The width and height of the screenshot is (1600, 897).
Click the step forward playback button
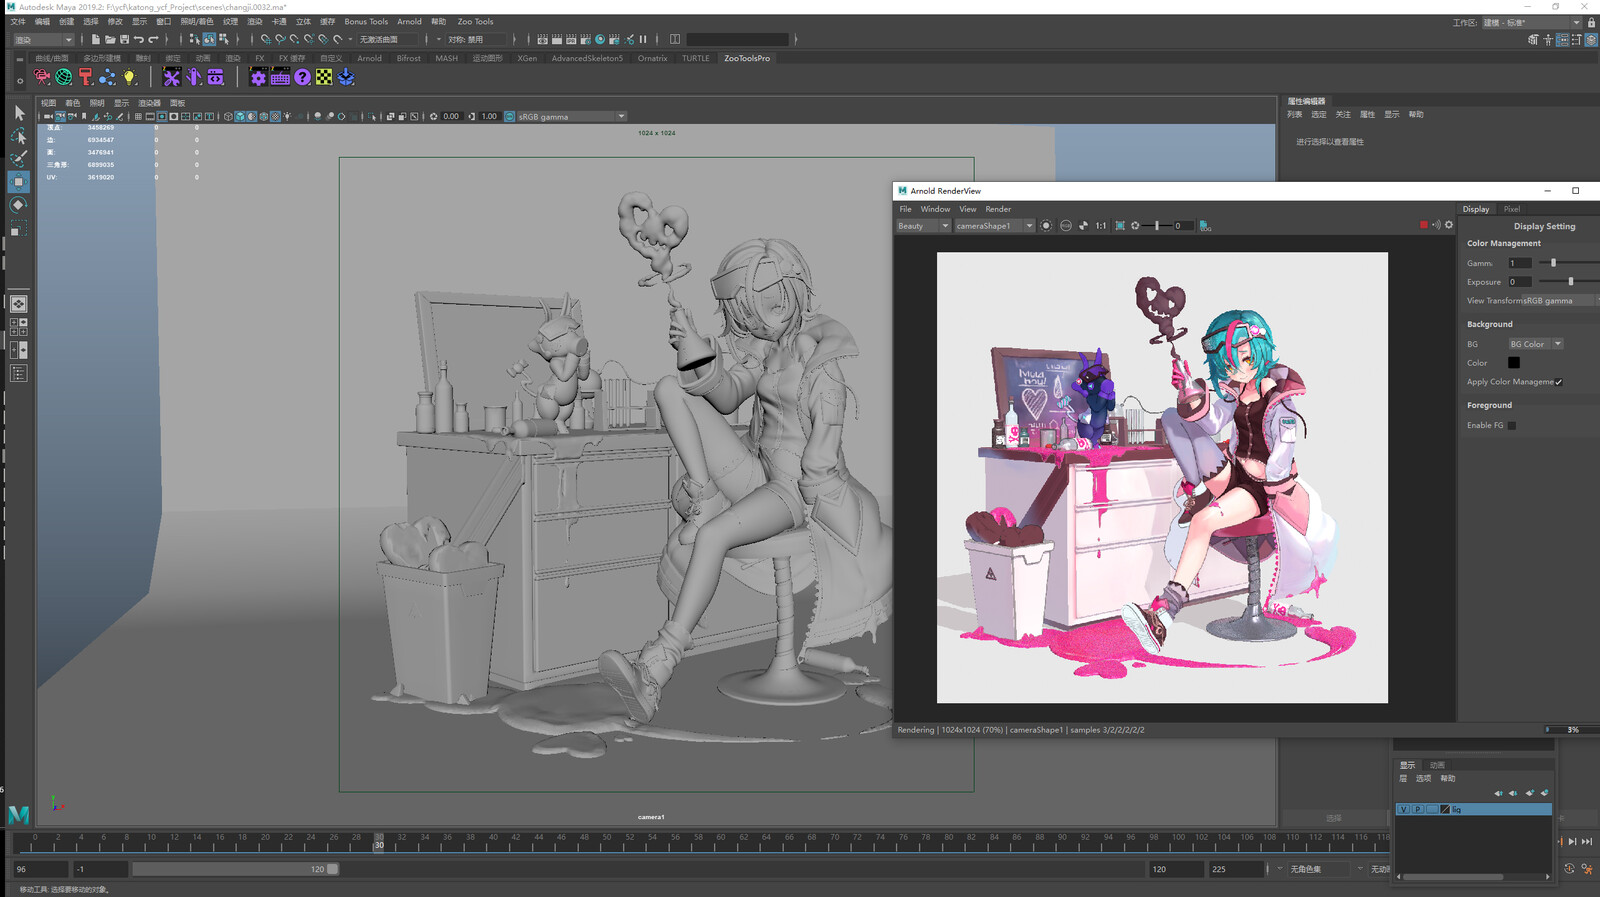point(1572,842)
